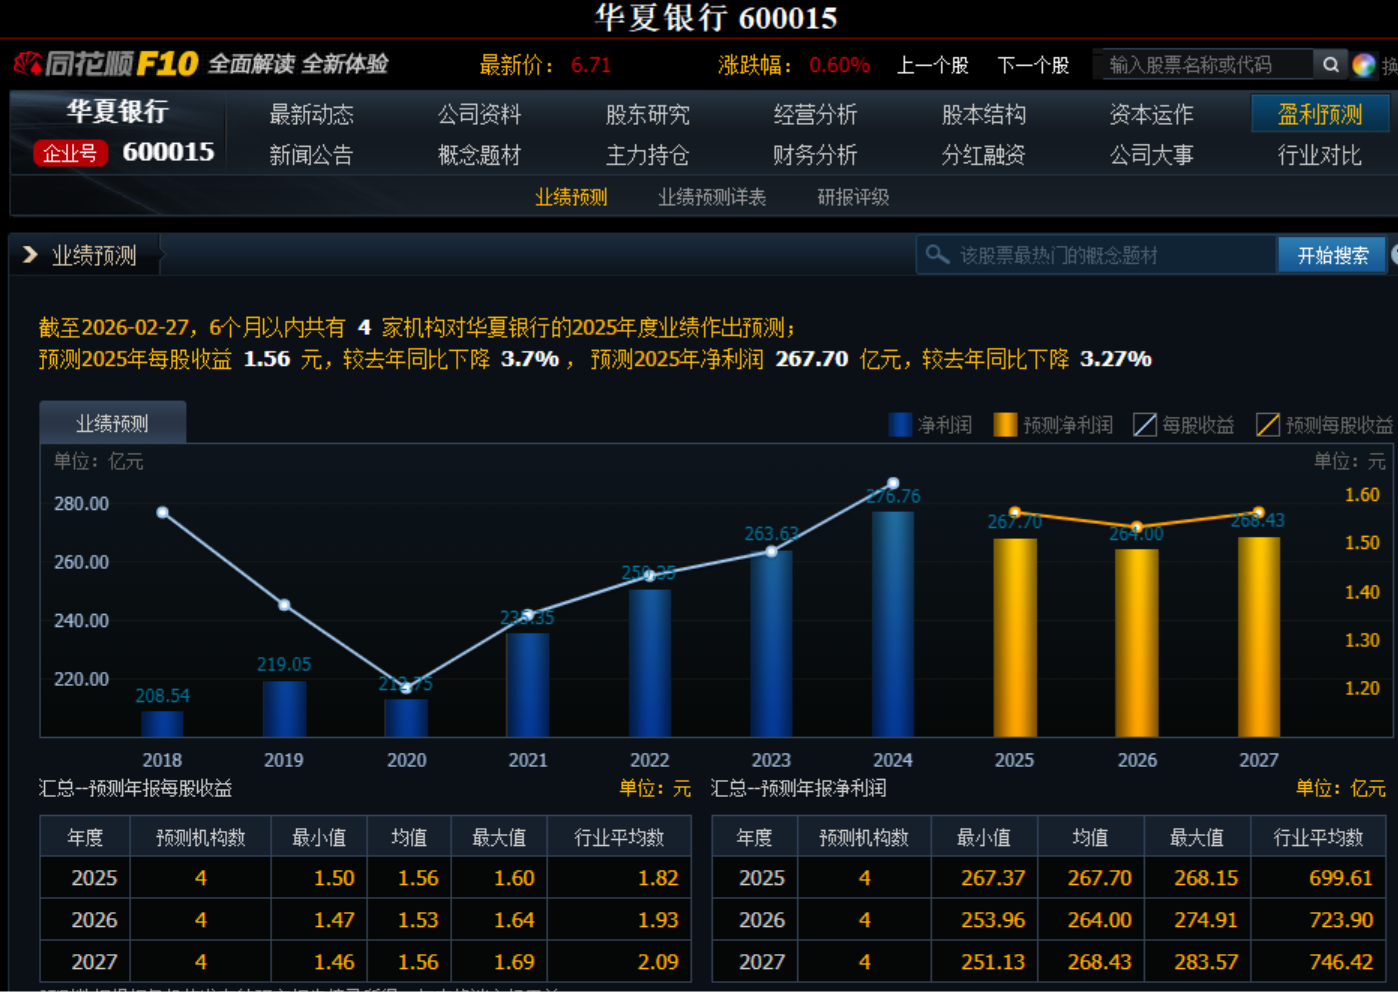Switch to the 财务分析 tab
The width and height of the screenshot is (1398, 992).
pyautogui.click(x=815, y=155)
